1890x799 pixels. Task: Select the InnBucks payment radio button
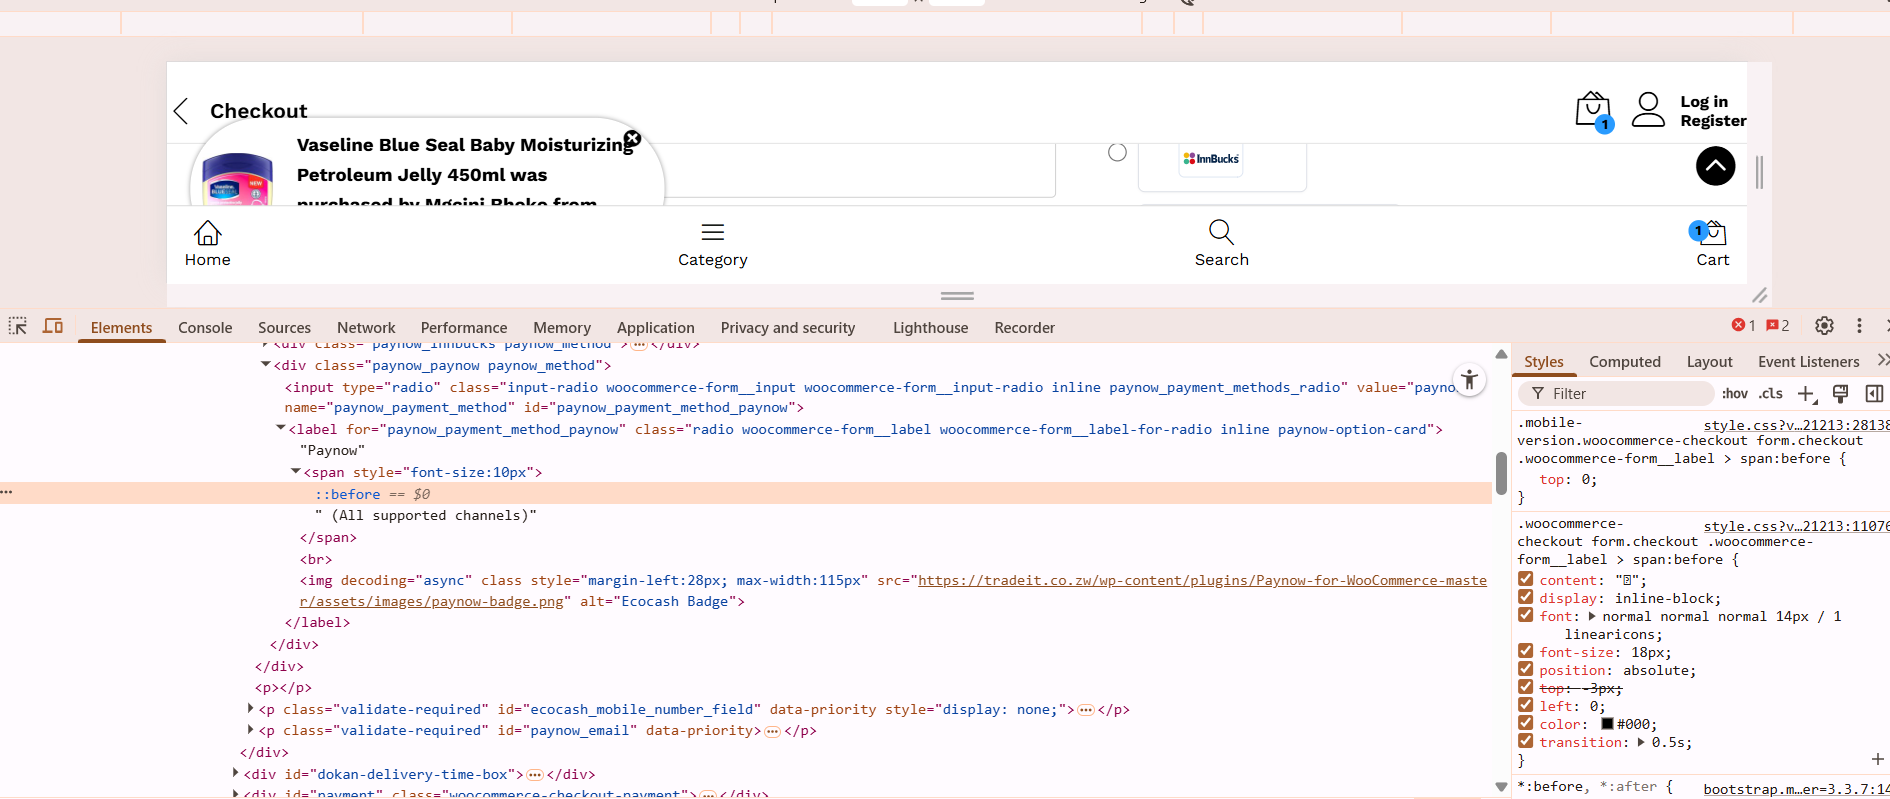click(x=1117, y=152)
